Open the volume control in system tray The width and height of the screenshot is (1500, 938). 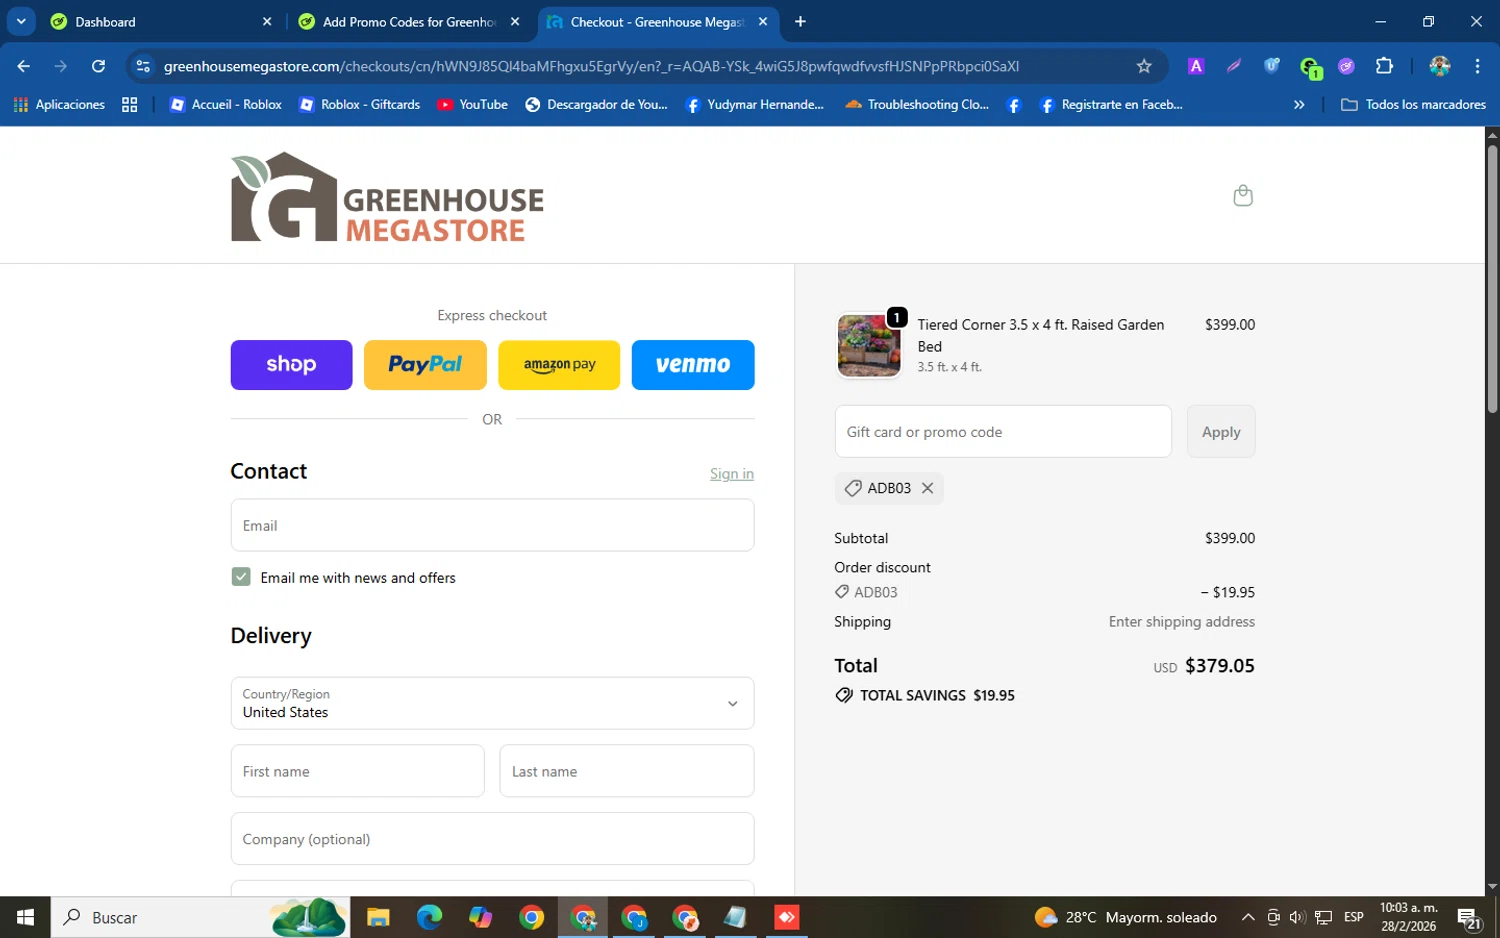click(1297, 917)
